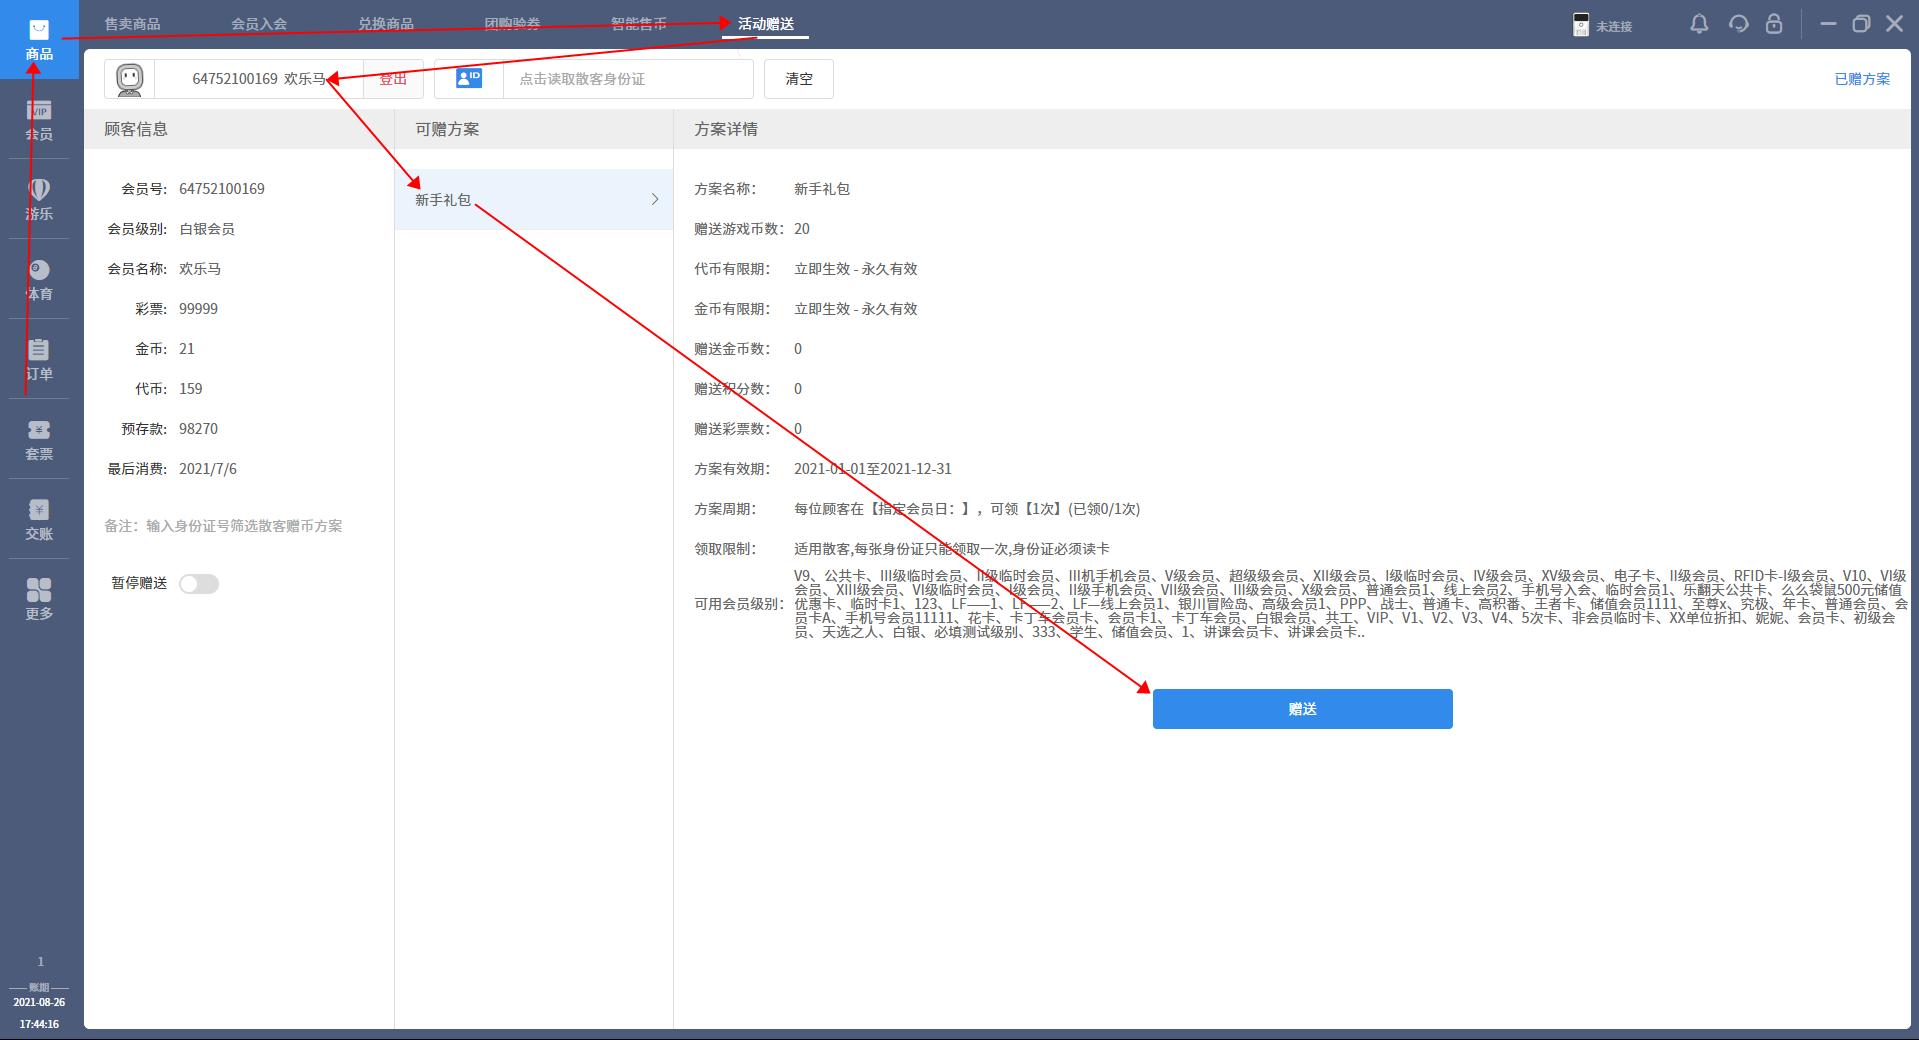Click the lock screen icon

(x=1774, y=24)
